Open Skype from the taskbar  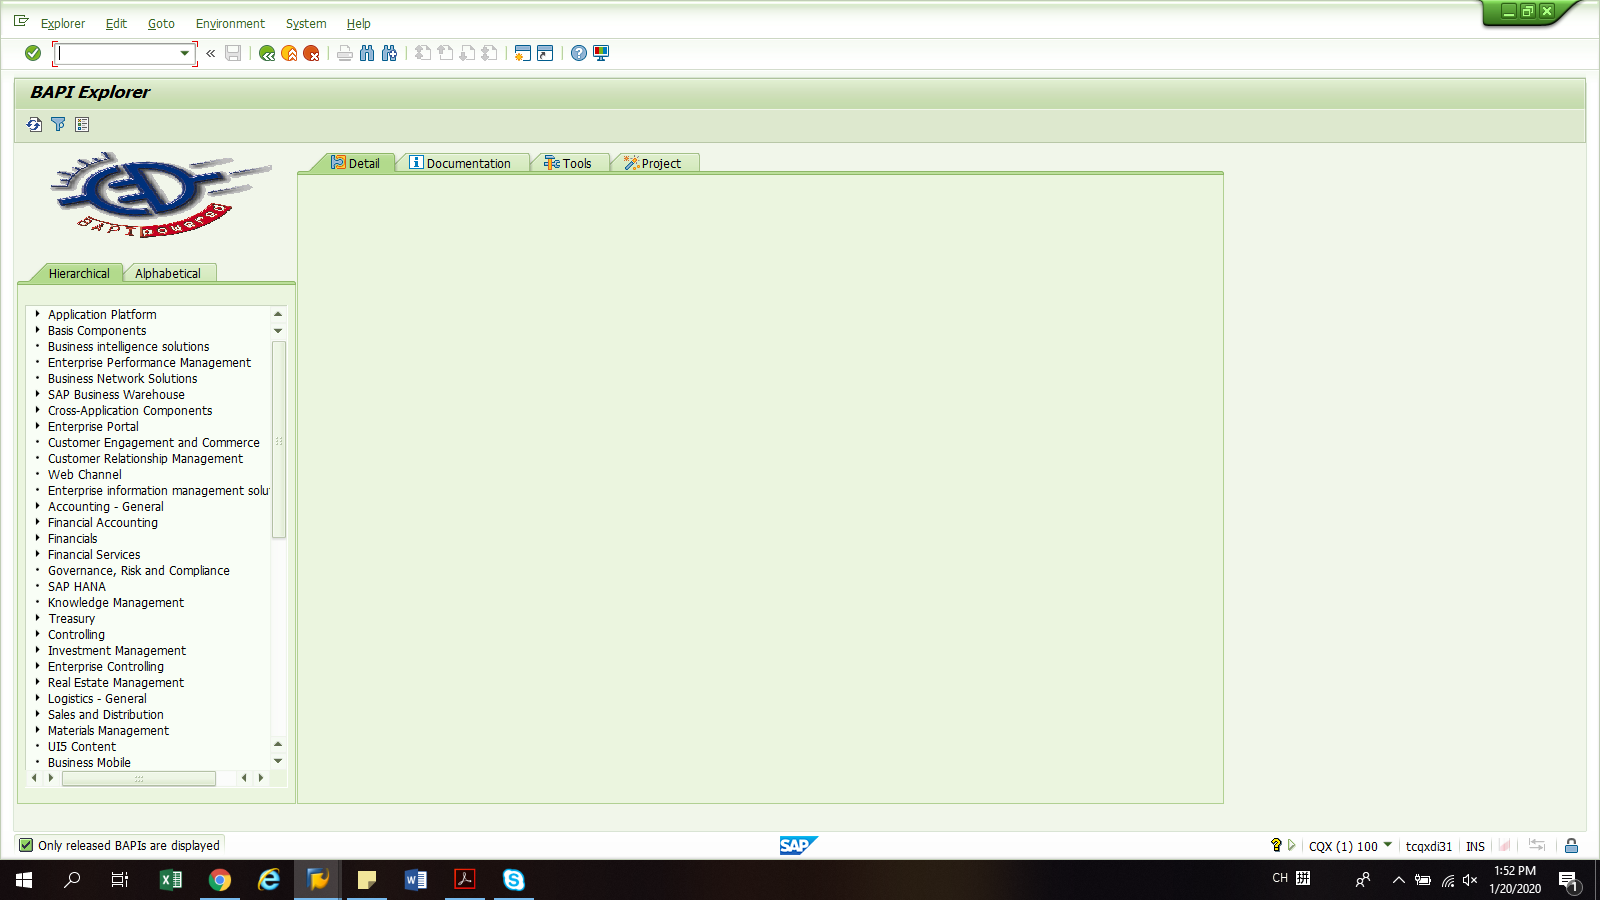(x=514, y=880)
